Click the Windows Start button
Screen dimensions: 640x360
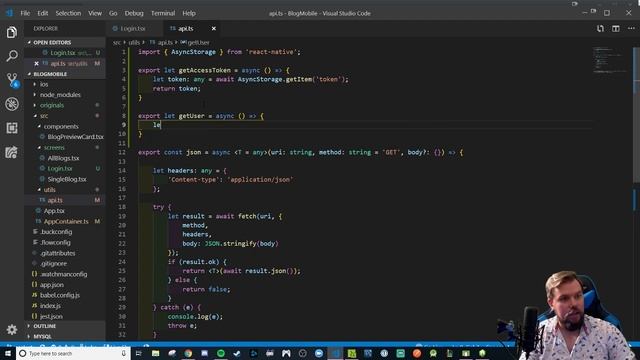8,353
